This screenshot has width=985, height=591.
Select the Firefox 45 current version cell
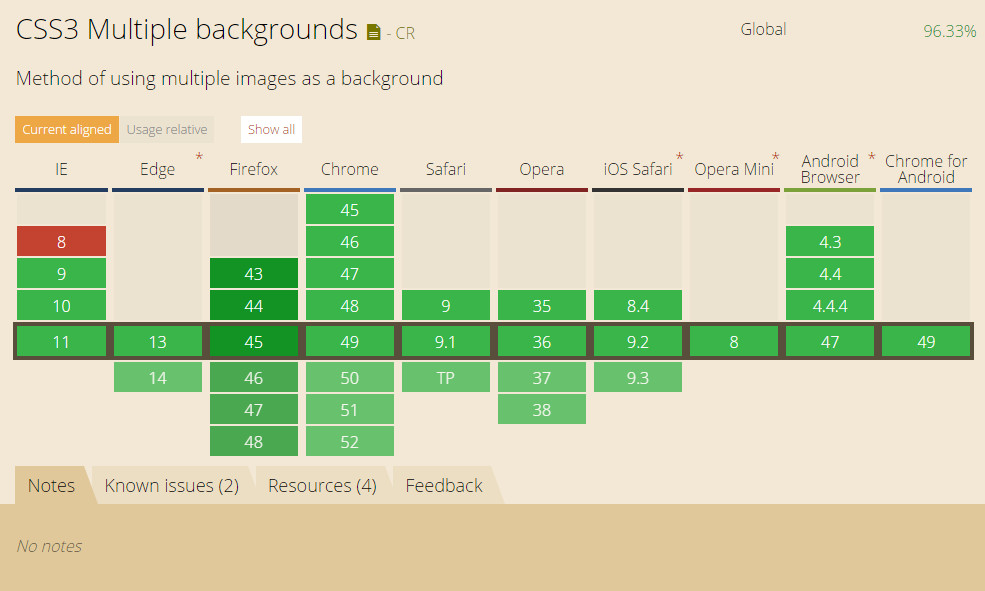[x=253, y=341]
